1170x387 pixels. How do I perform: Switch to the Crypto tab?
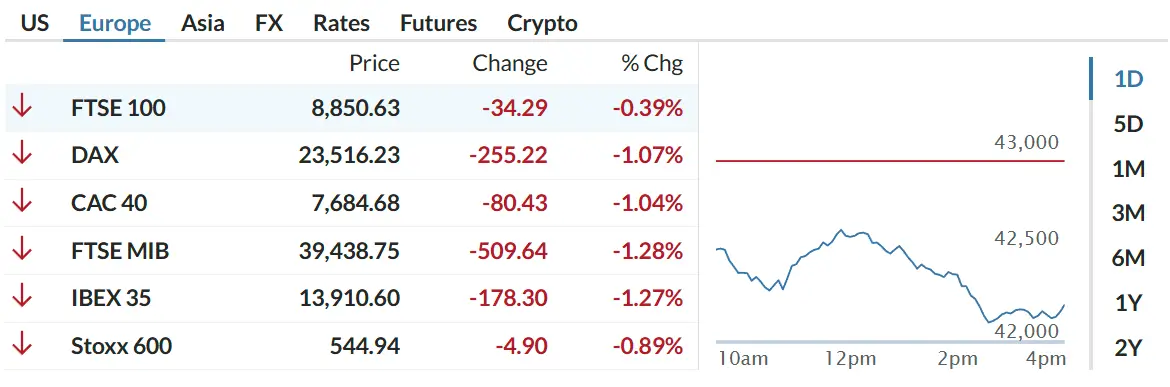coord(542,23)
